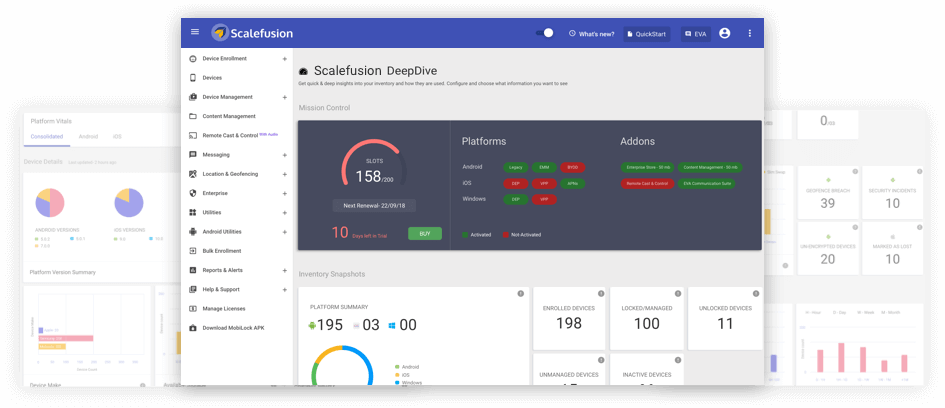
Task: Click the Unlocked Devices info icon
Action: 755,293
